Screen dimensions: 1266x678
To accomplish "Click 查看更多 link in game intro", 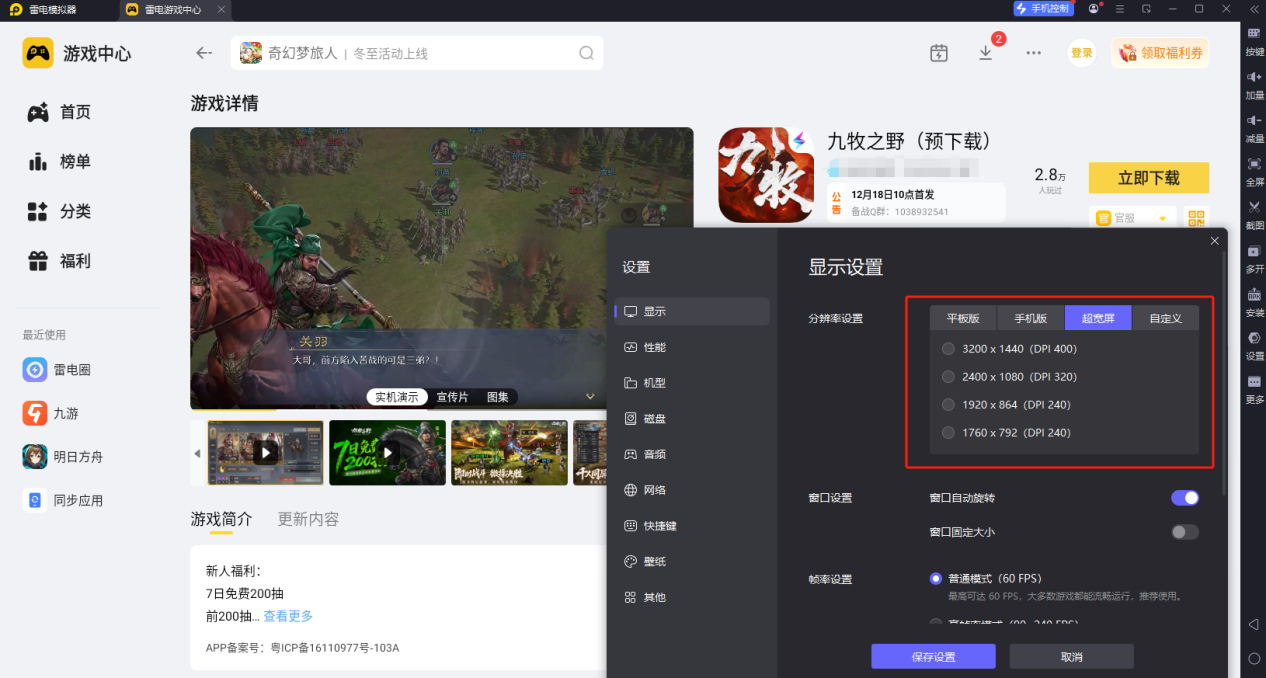I will click(288, 616).
